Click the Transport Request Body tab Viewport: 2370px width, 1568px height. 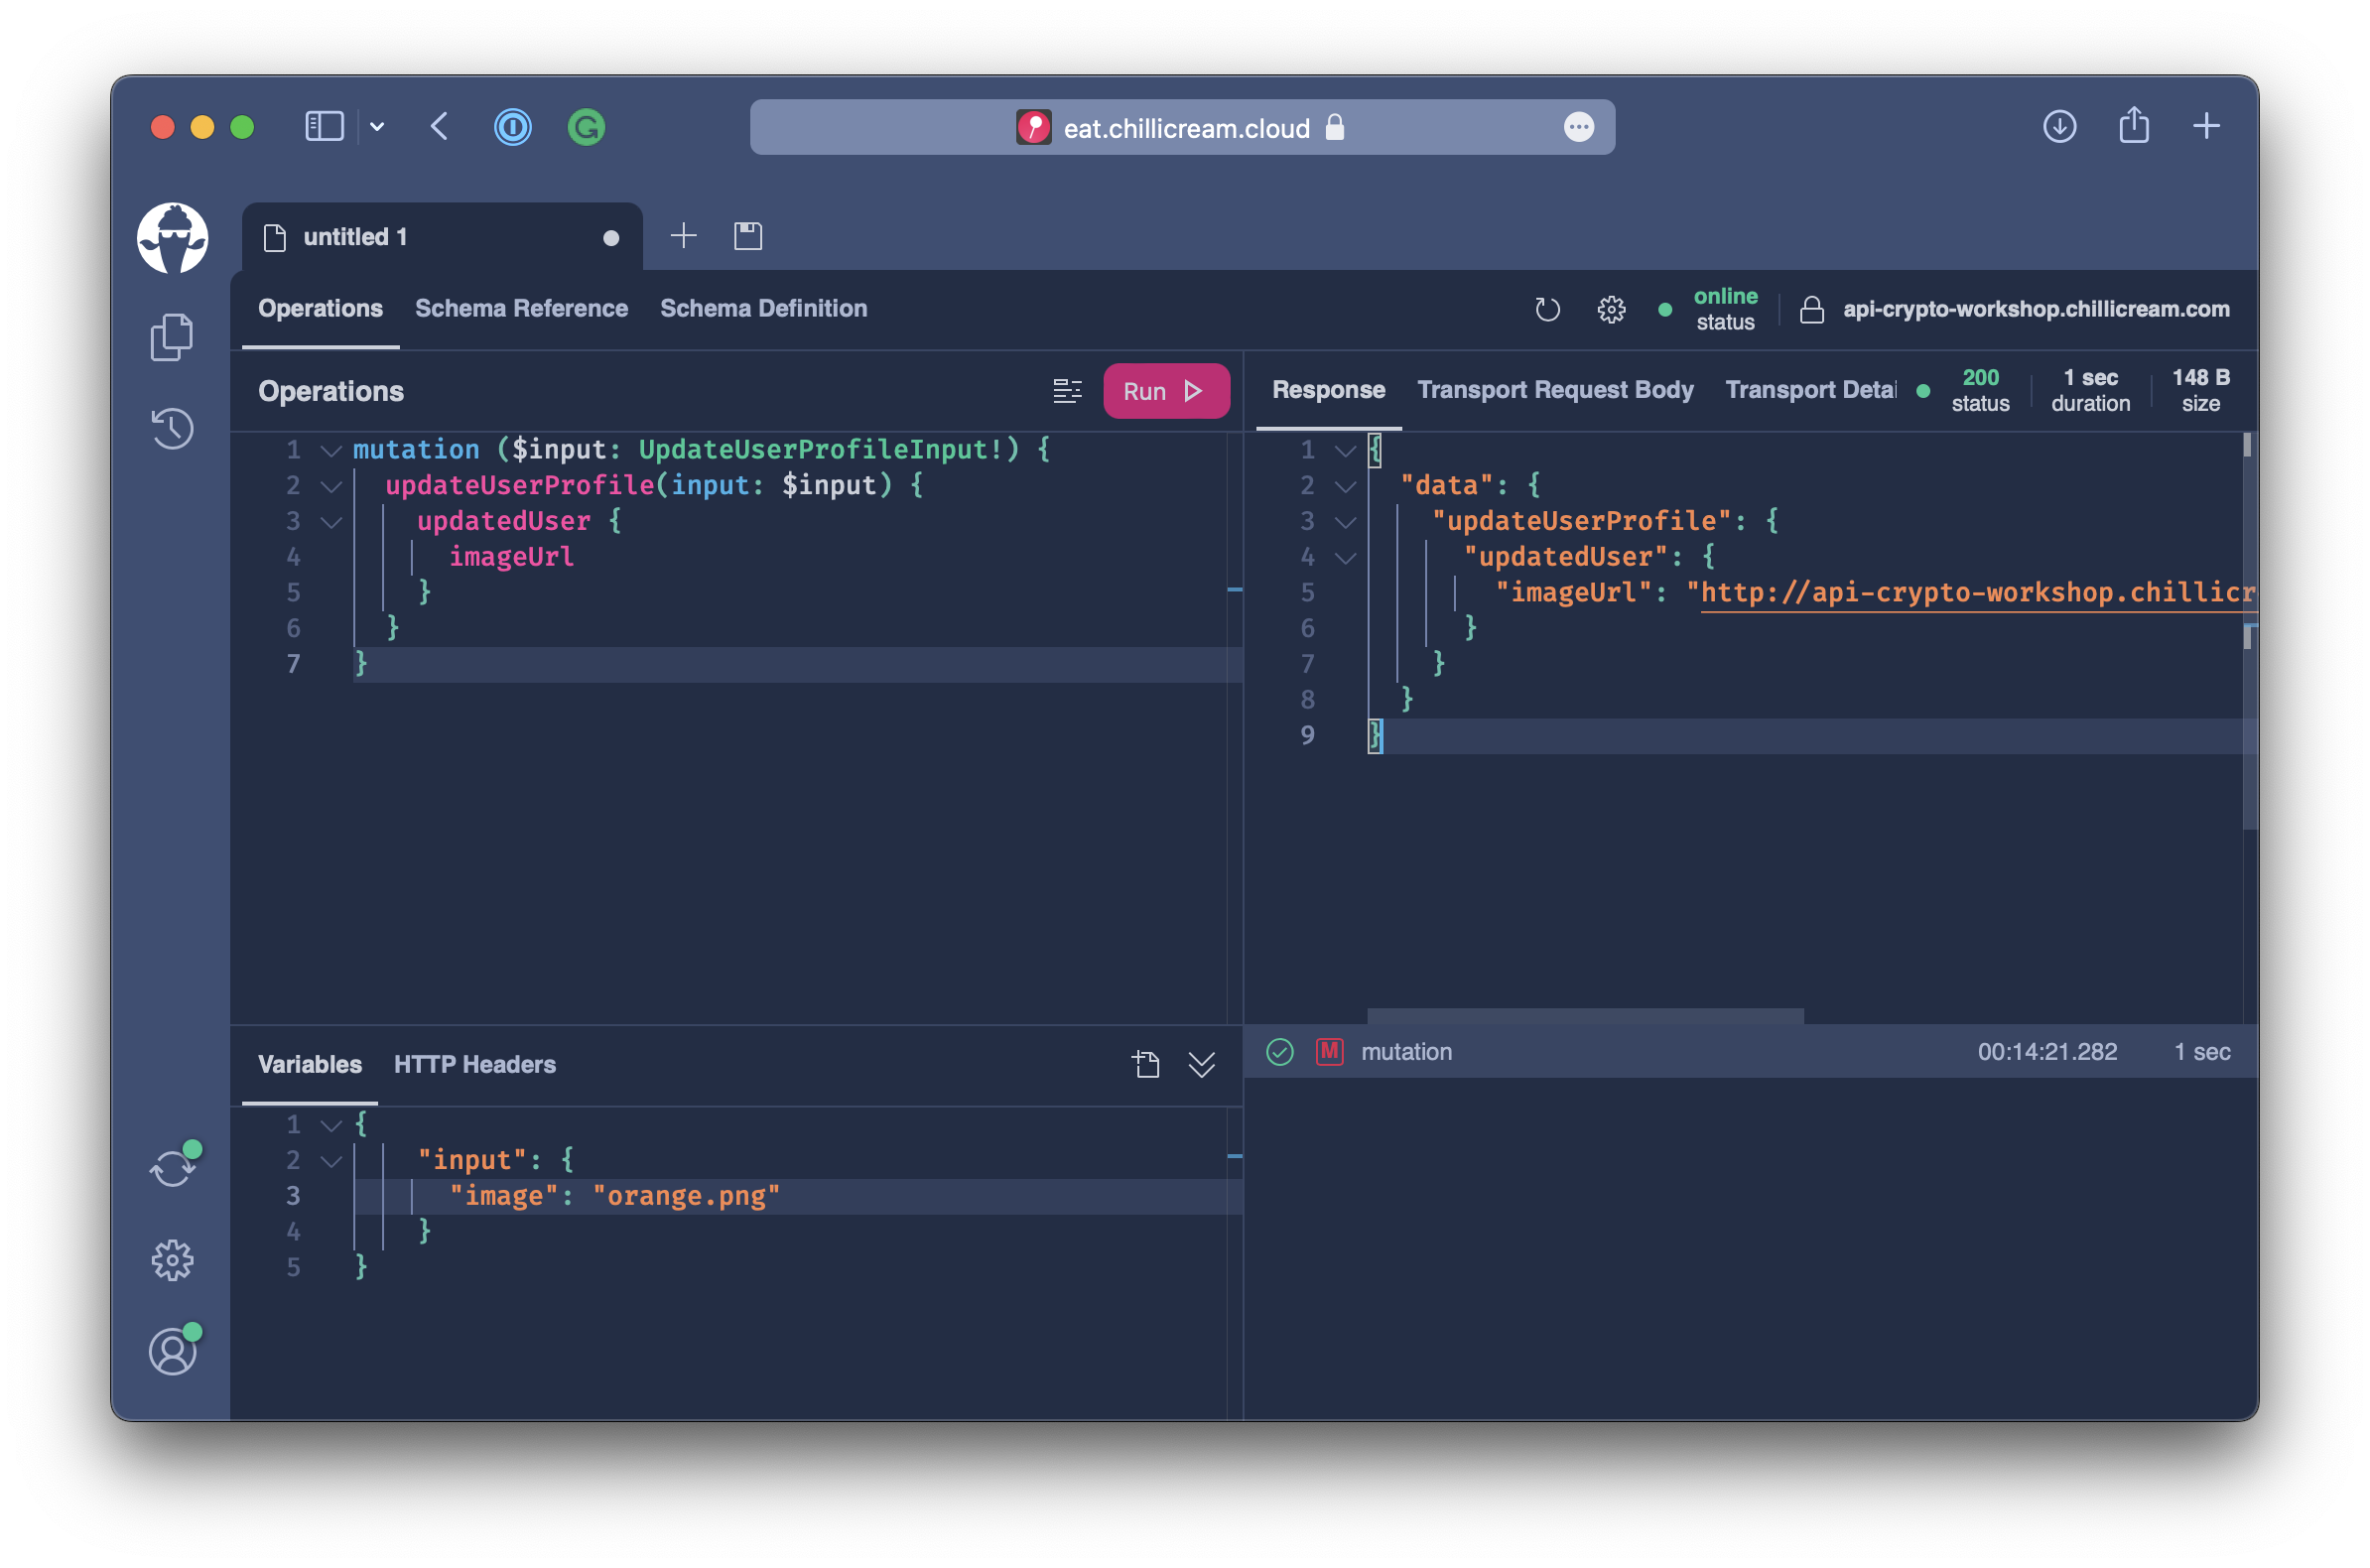pyautogui.click(x=1554, y=387)
